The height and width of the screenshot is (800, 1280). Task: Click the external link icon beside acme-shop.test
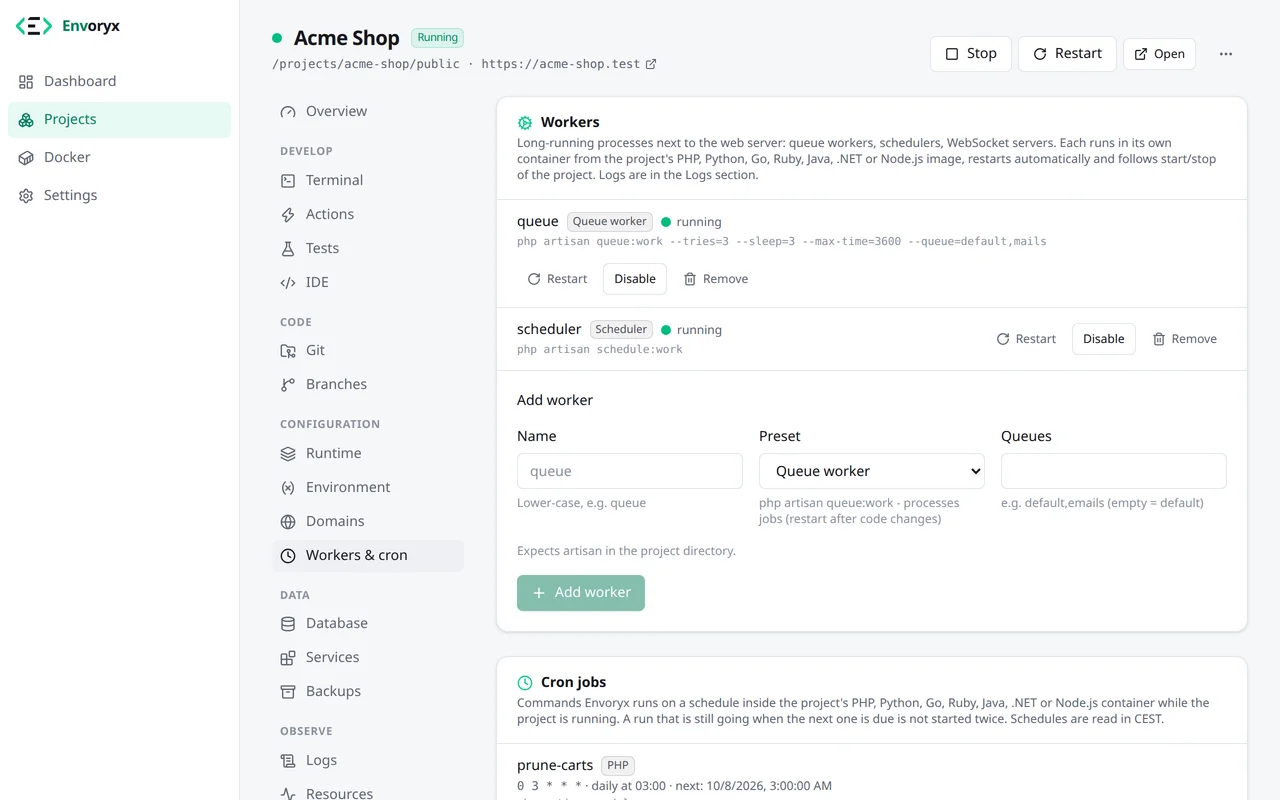[x=651, y=64]
